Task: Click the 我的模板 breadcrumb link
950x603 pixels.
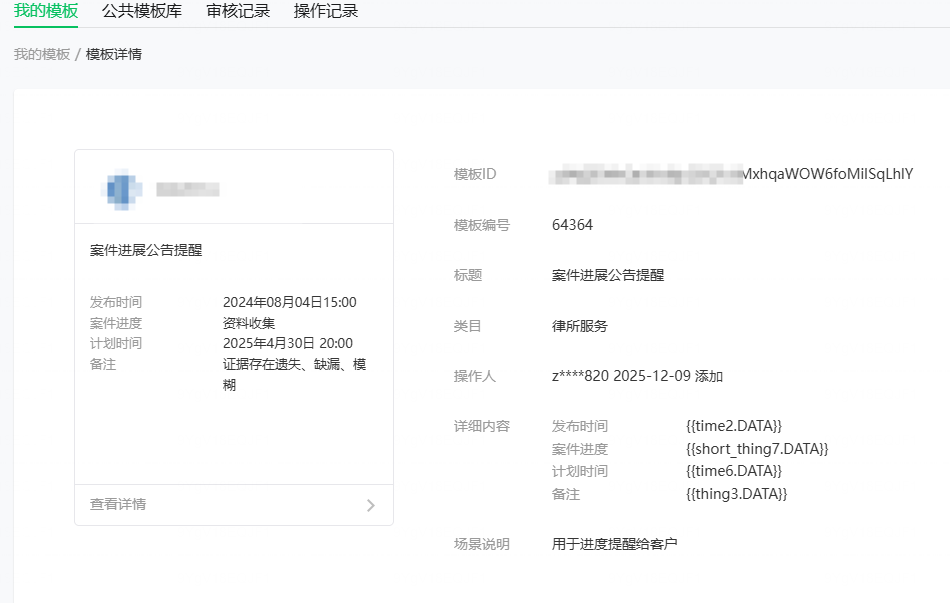Action: click(42, 54)
